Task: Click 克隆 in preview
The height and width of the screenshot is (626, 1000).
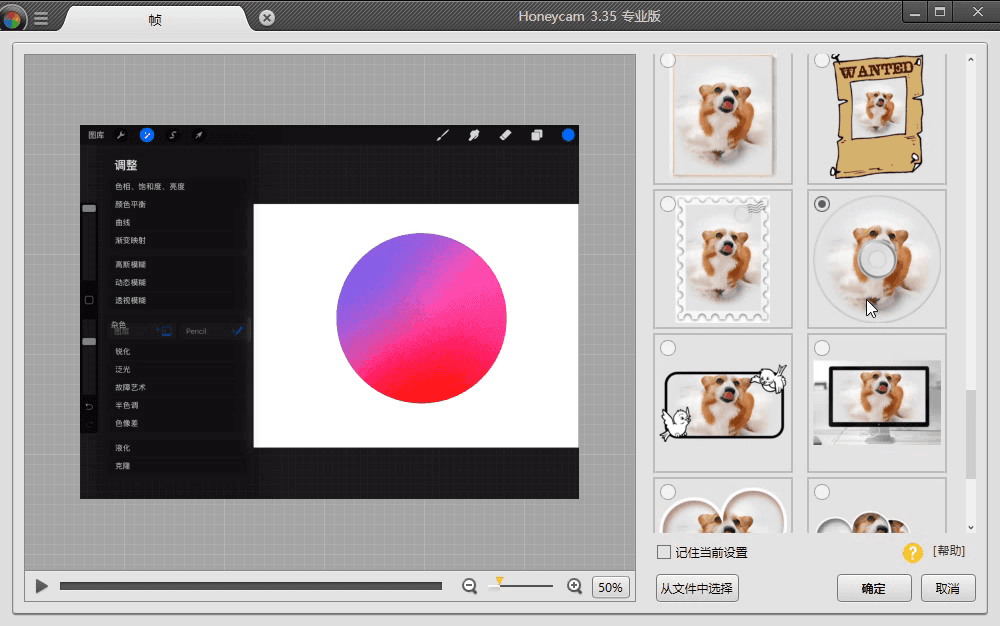Action: point(122,466)
